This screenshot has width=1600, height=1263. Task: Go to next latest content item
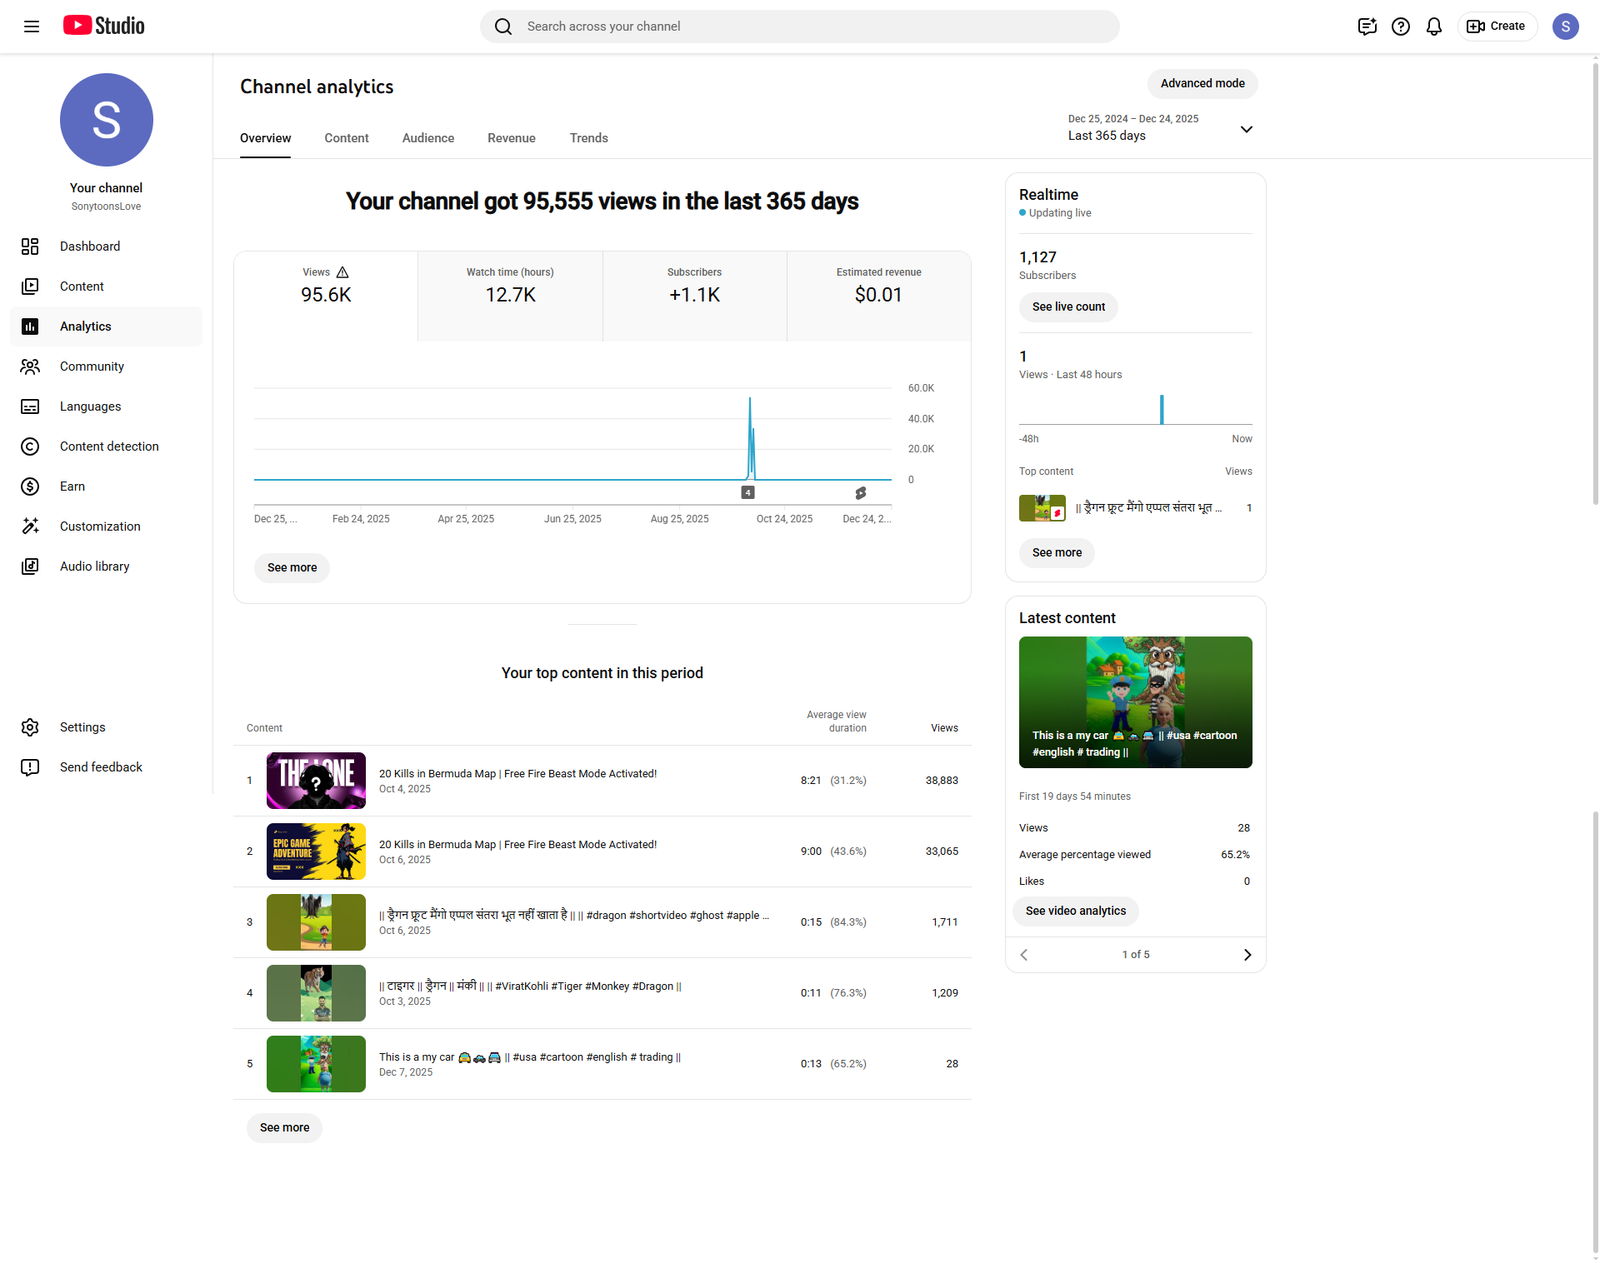(1247, 955)
